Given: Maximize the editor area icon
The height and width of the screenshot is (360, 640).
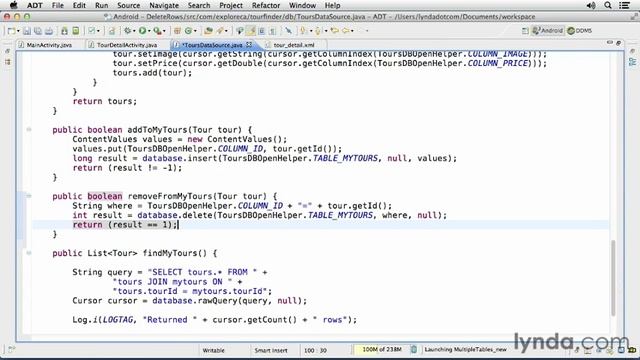Looking at the screenshot, I should (x=618, y=43).
